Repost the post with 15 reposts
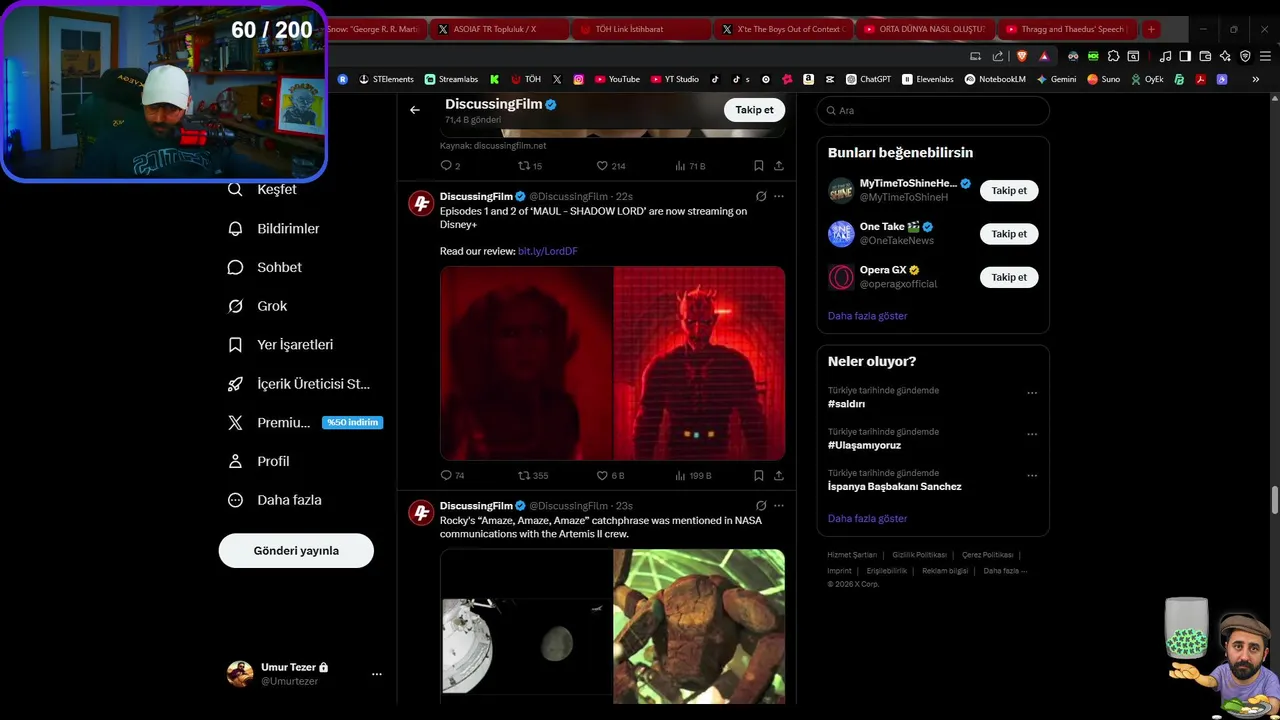Image resolution: width=1280 pixels, height=720 pixels. (x=530, y=166)
